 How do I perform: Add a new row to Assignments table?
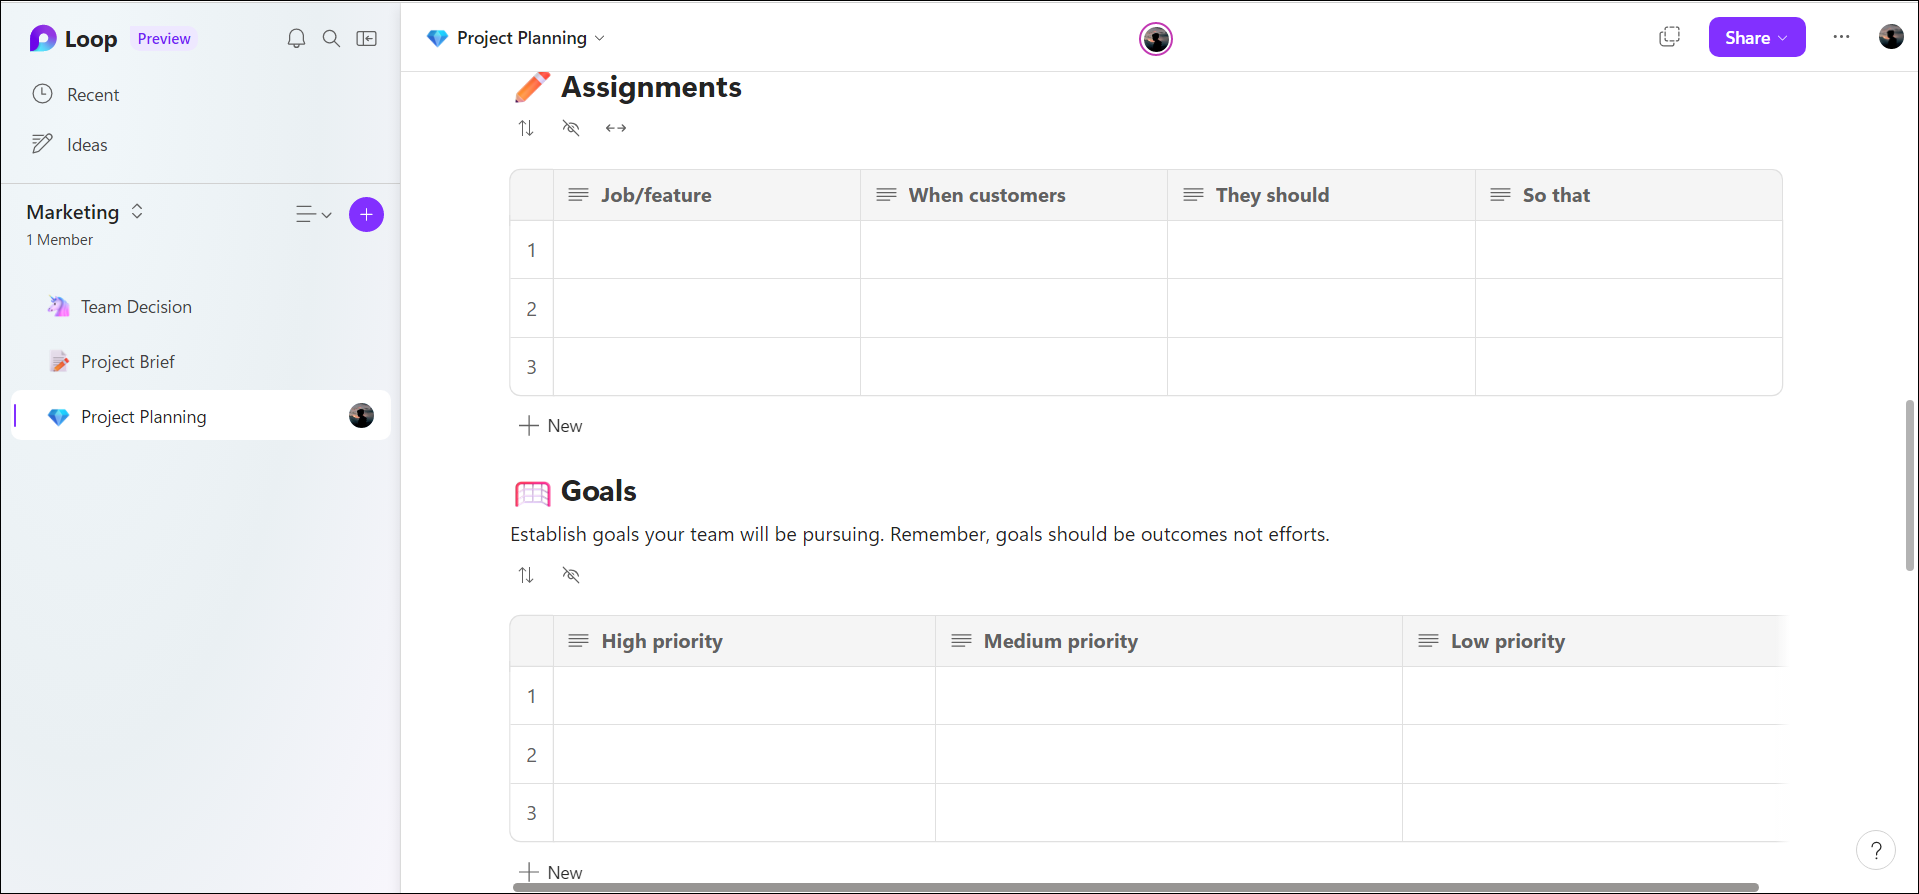pyautogui.click(x=550, y=426)
